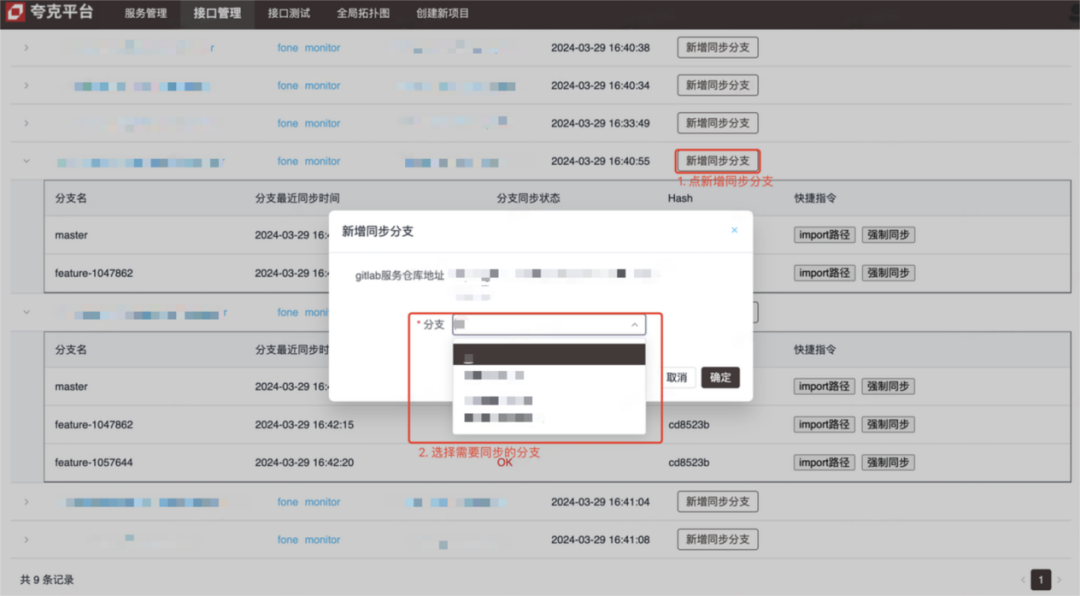The image size is (1080, 596).
Task: Switch to the 接口管理 tab
Action: [x=217, y=13]
